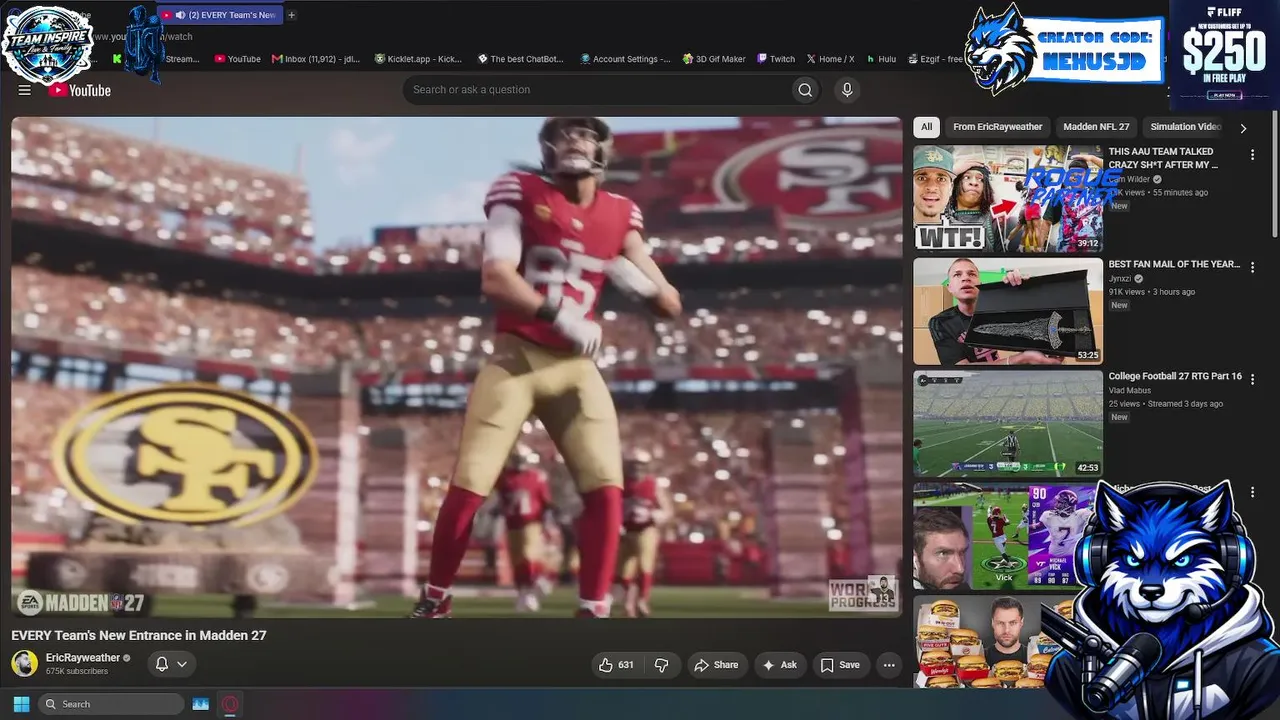The image size is (1280, 720).
Task: Open the Twitch bookmark
Action: [776, 59]
